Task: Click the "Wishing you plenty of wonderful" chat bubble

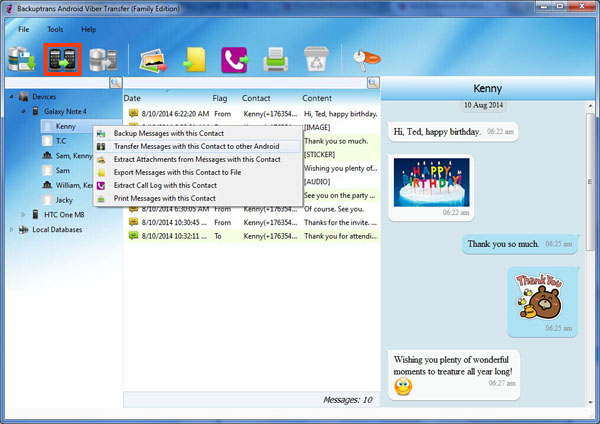Action: point(454,375)
